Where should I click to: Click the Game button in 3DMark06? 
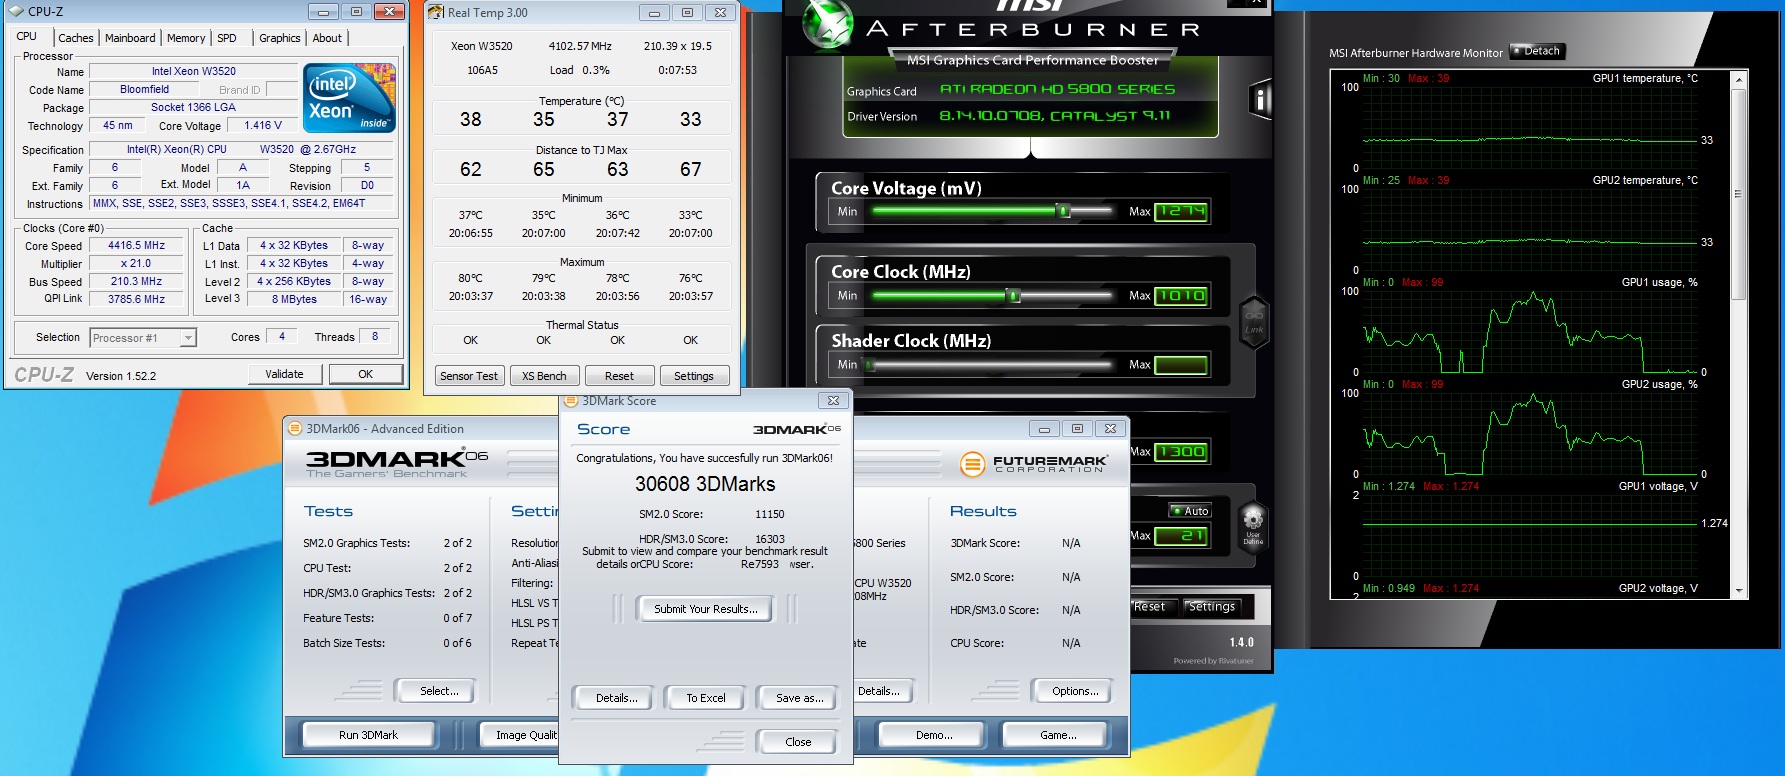pyautogui.click(x=1058, y=735)
